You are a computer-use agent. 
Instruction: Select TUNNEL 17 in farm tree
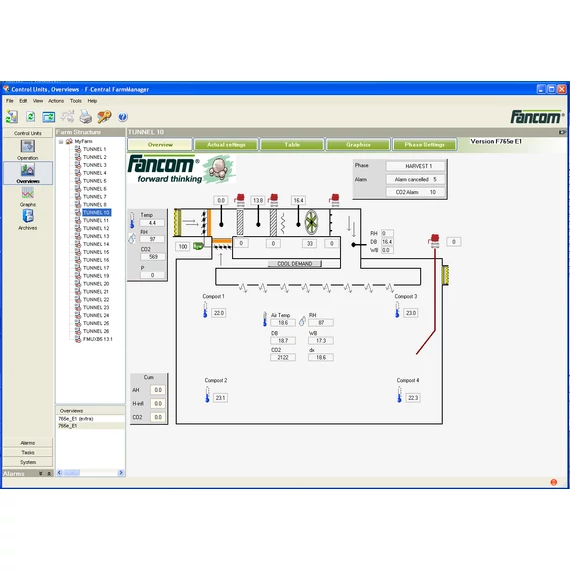96,268
